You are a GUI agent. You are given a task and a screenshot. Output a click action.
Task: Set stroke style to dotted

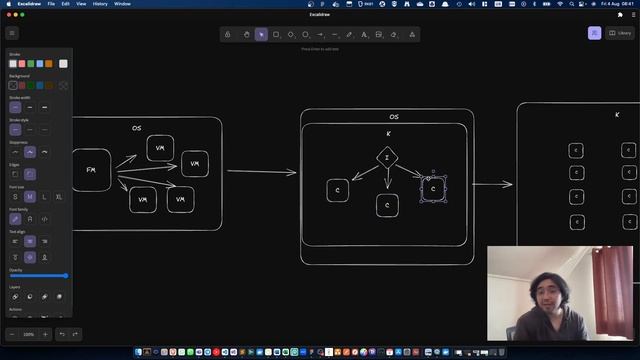click(44, 130)
